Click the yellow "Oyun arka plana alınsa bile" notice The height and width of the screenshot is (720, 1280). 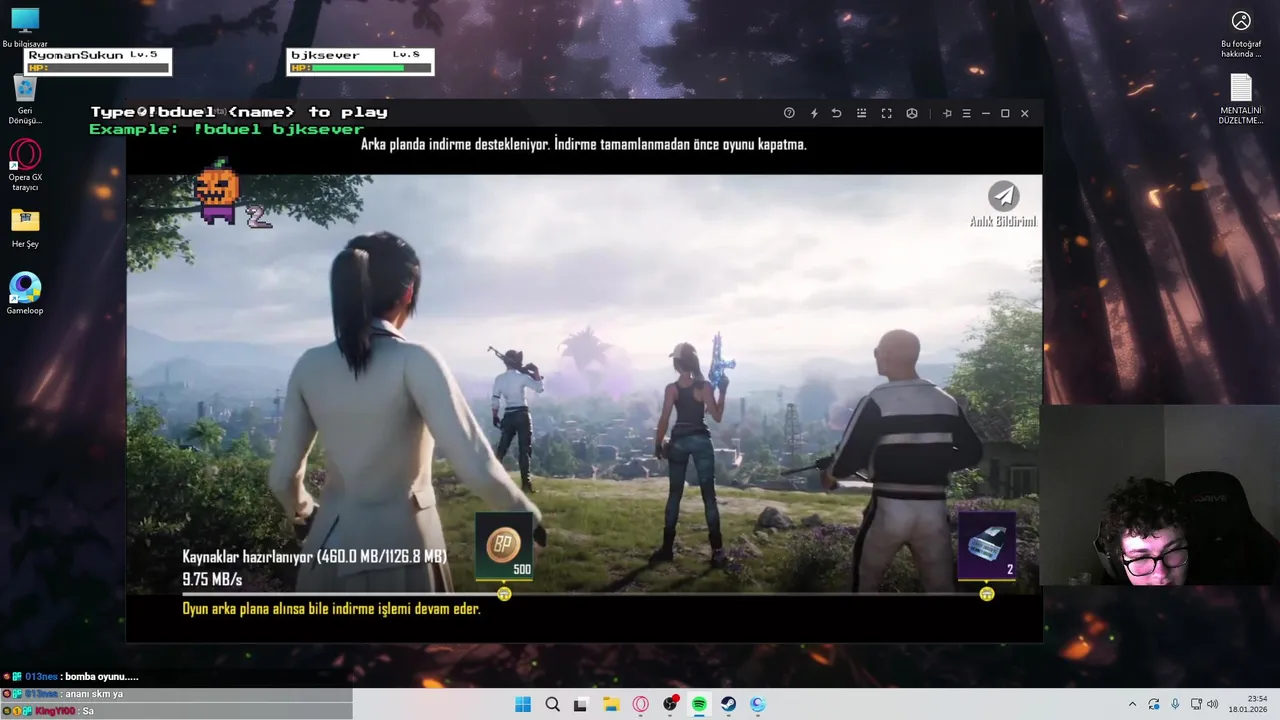click(x=331, y=608)
